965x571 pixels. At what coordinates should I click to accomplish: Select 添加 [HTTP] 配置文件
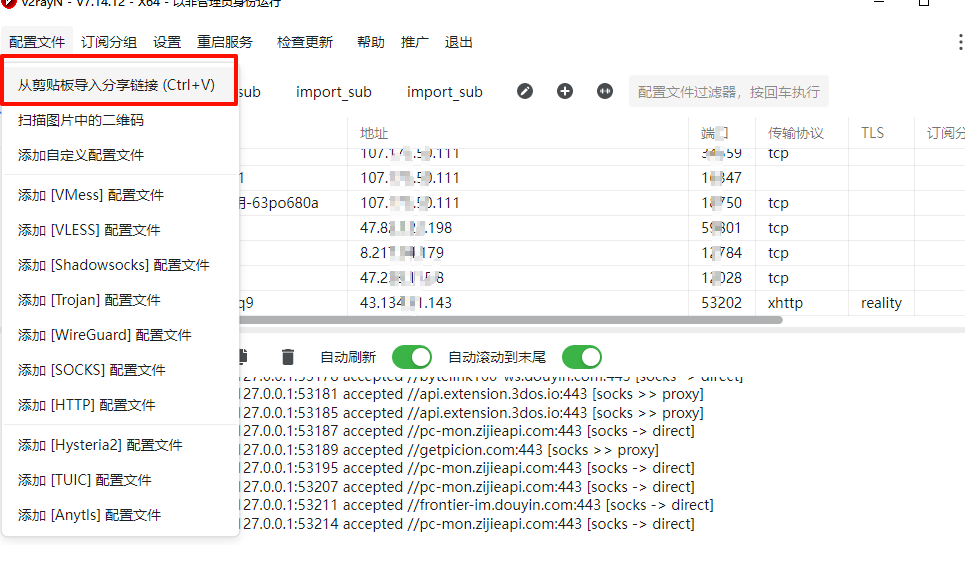[120, 405]
